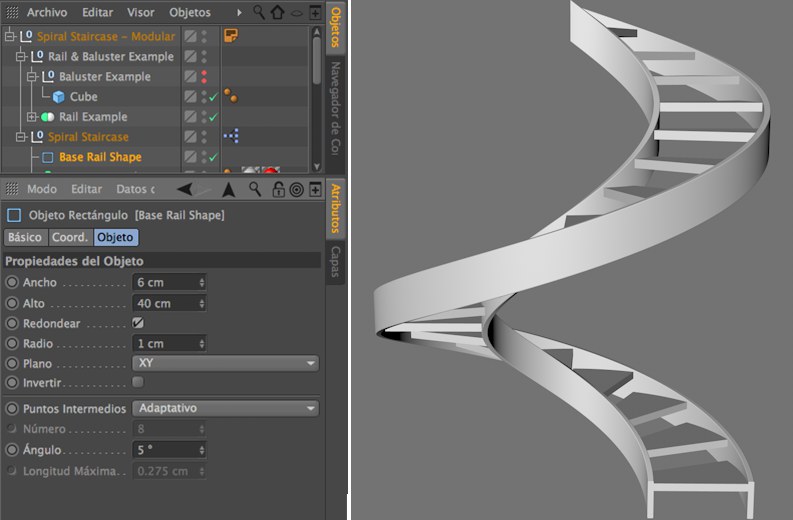Enable the Invertir checkbox
Viewport: 793px width, 520px height.
[x=138, y=381]
